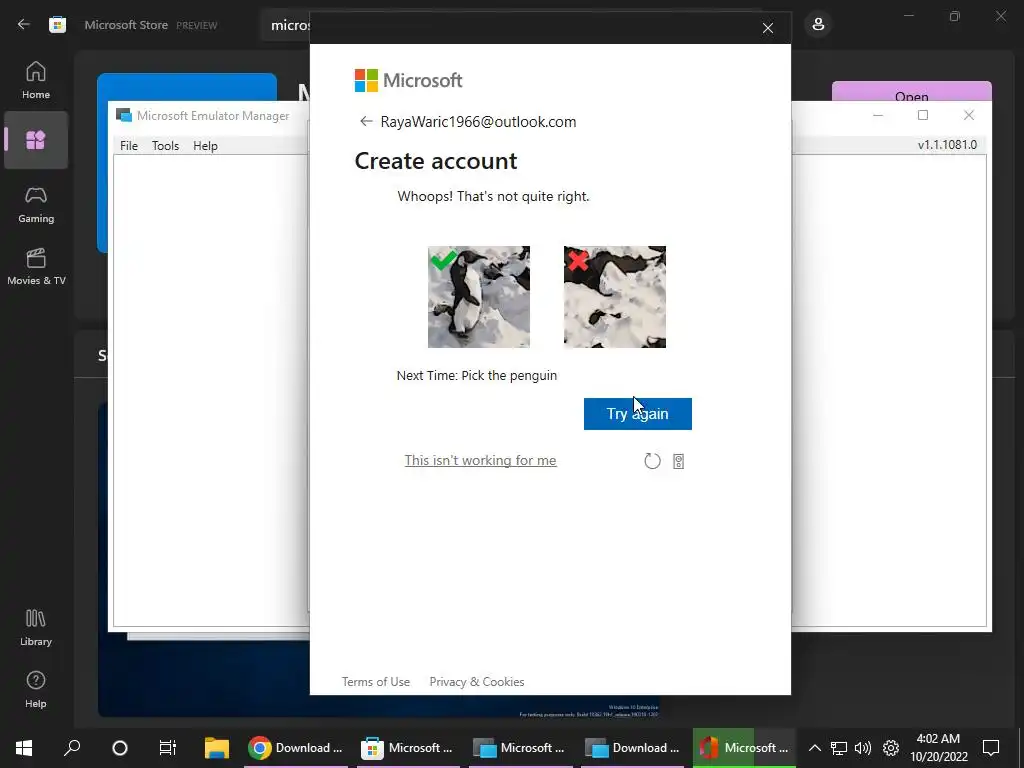The width and height of the screenshot is (1024, 768).
Task: Switch to Chrome Download taskbar item
Action: [x=297, y=748]
